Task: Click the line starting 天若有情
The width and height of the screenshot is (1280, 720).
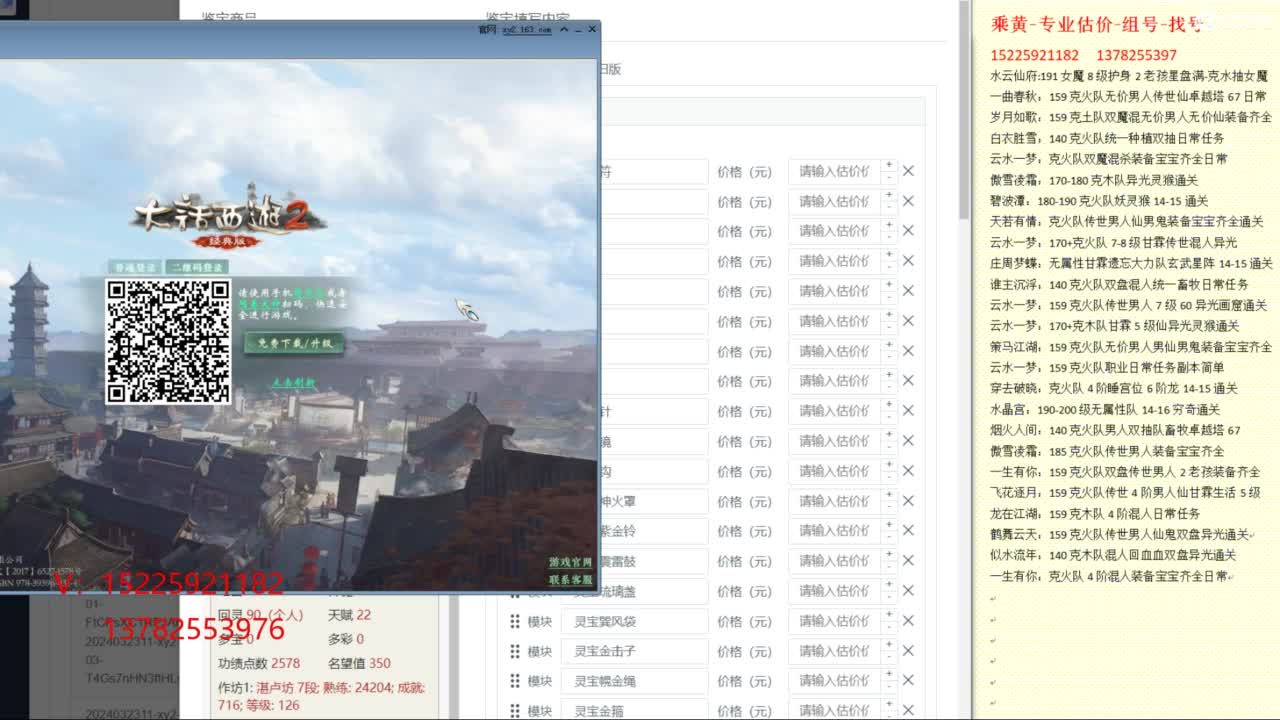Action: [x=1126, y=222]
